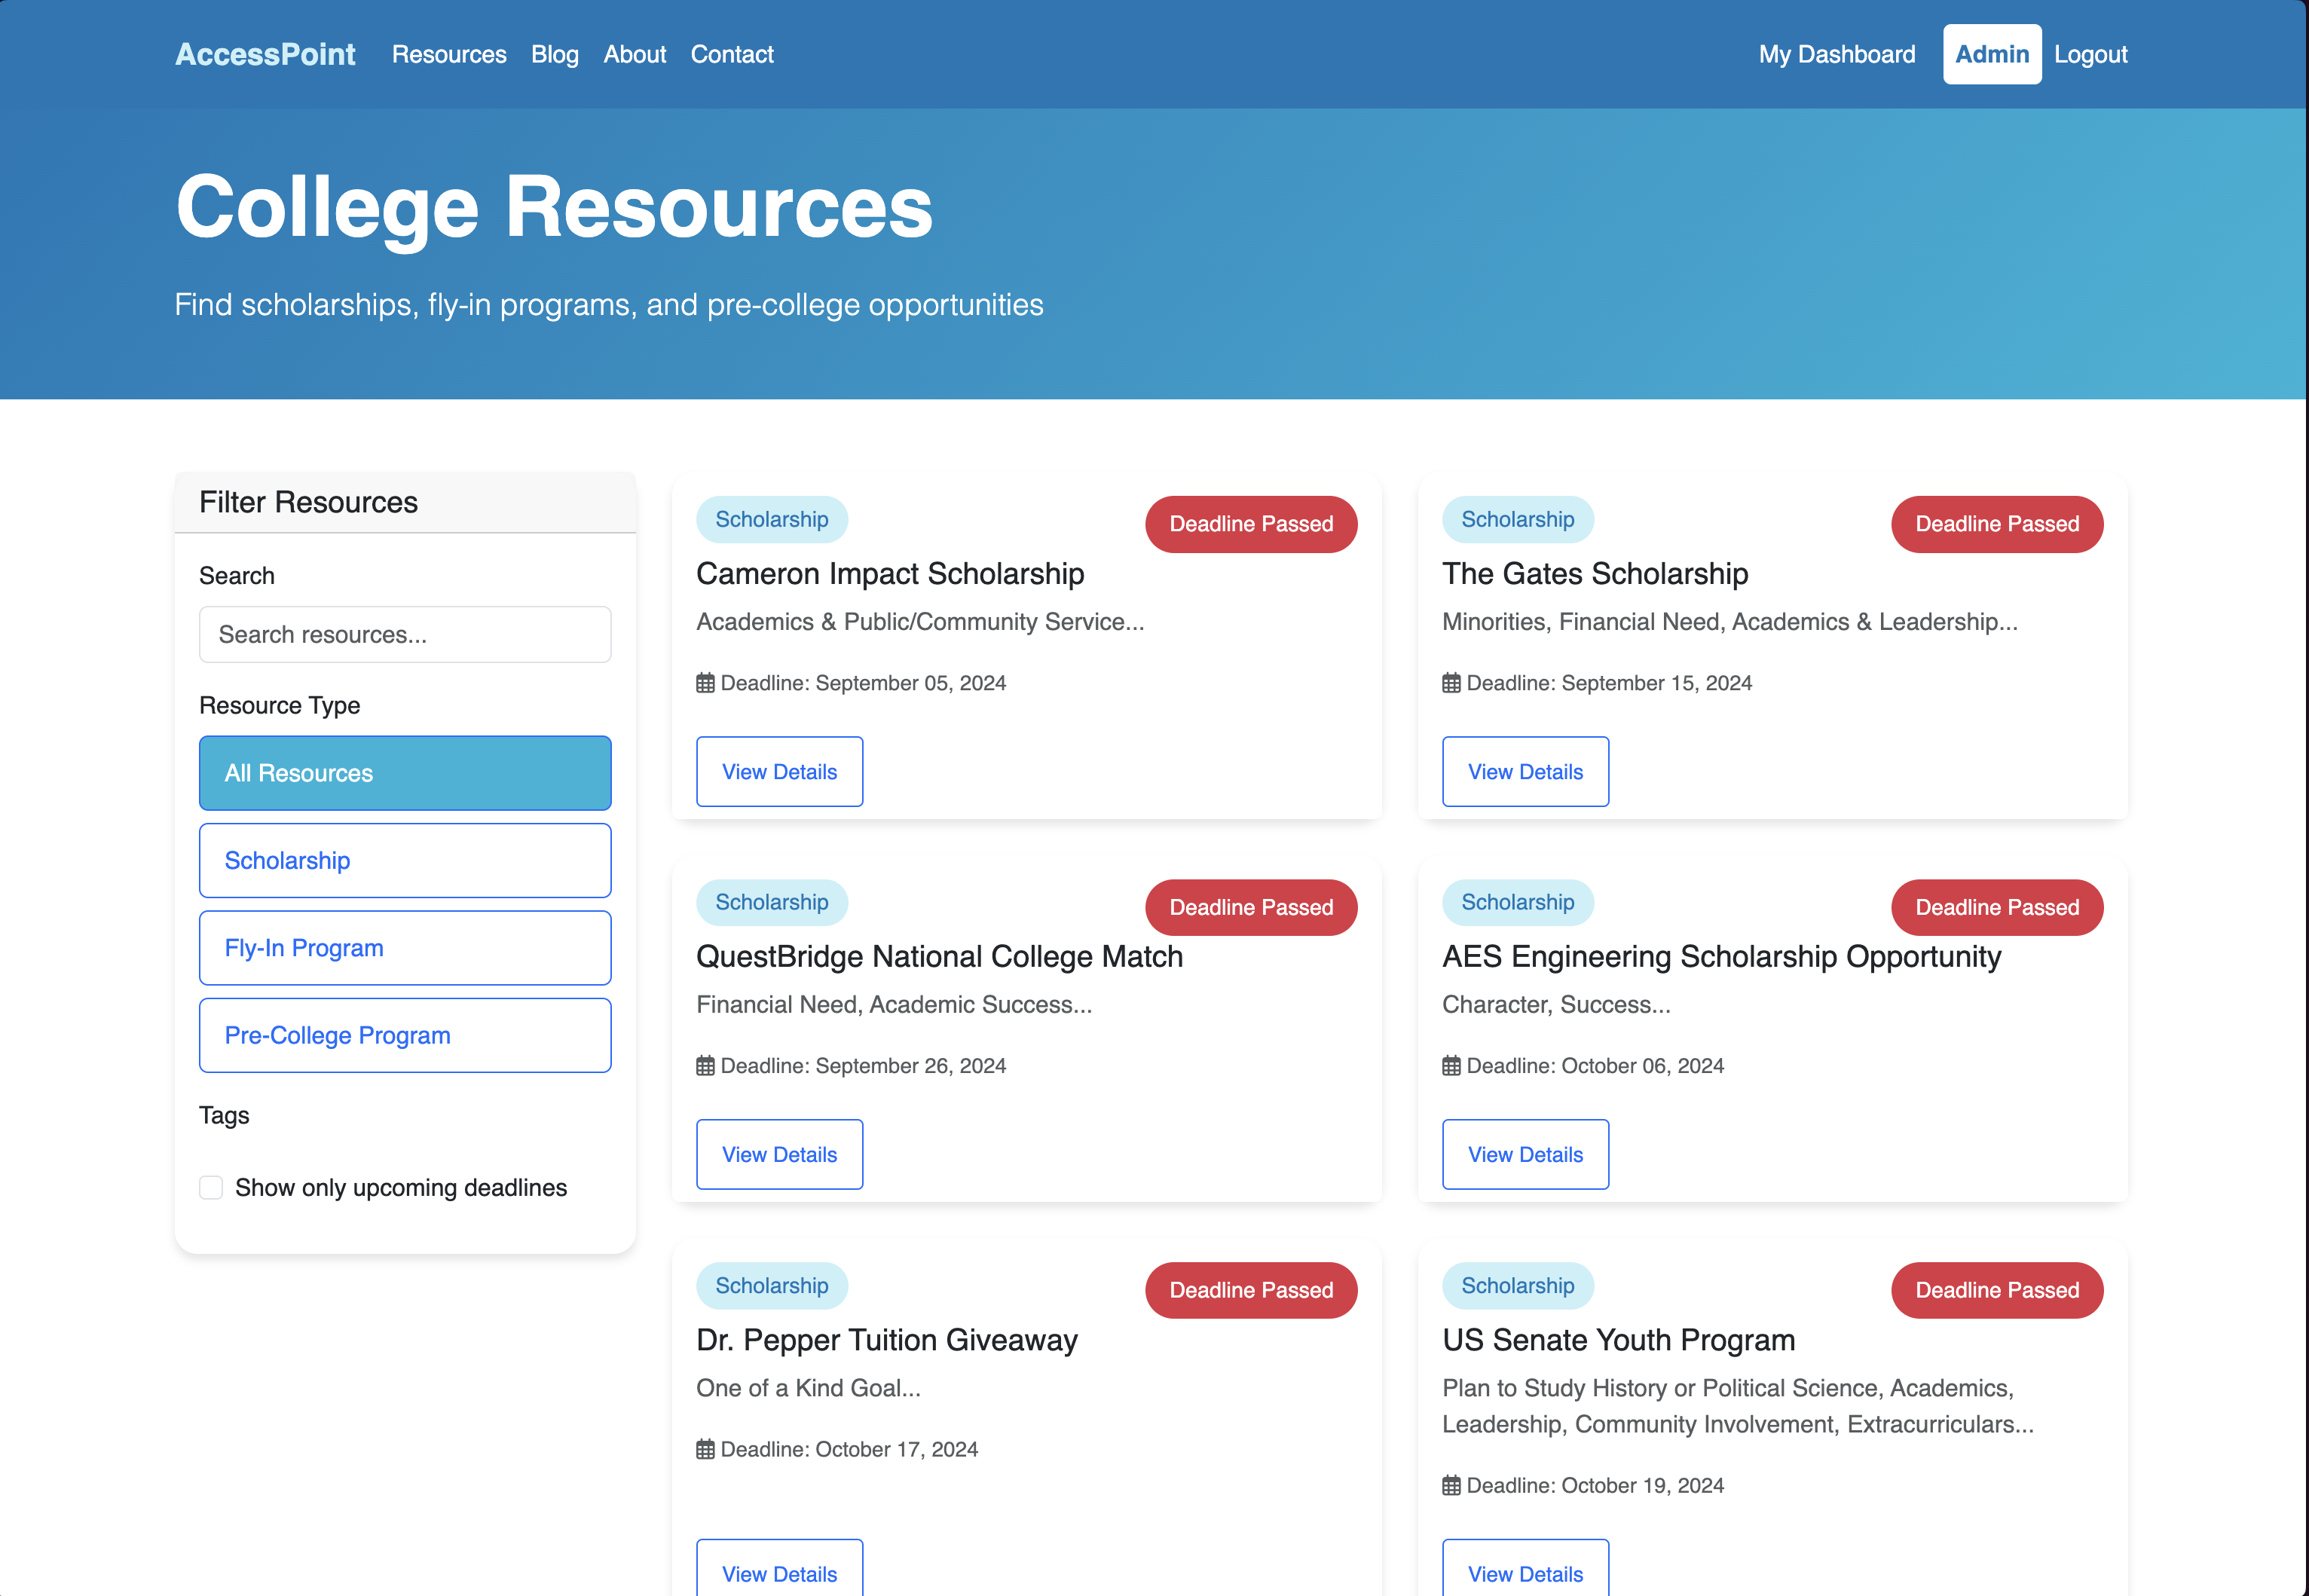Viewport: 2309px width, 1596px height.
Task: Open the Admin panel
Action: [1991, 54]
